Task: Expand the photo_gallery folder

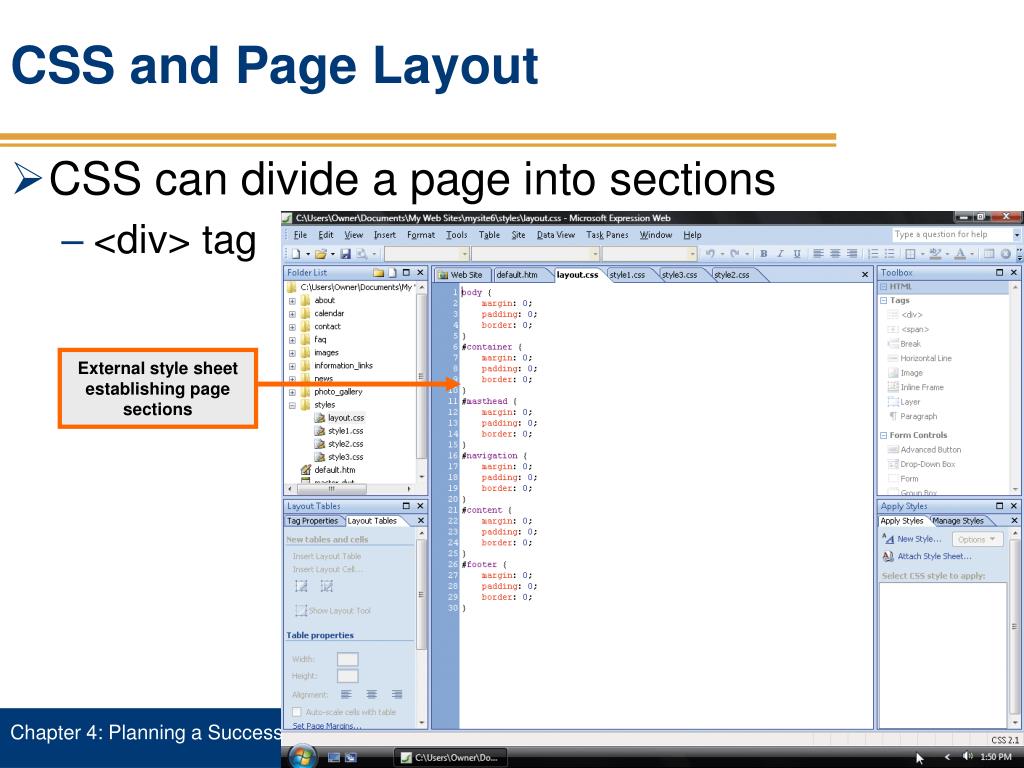Action: (293, 392)
